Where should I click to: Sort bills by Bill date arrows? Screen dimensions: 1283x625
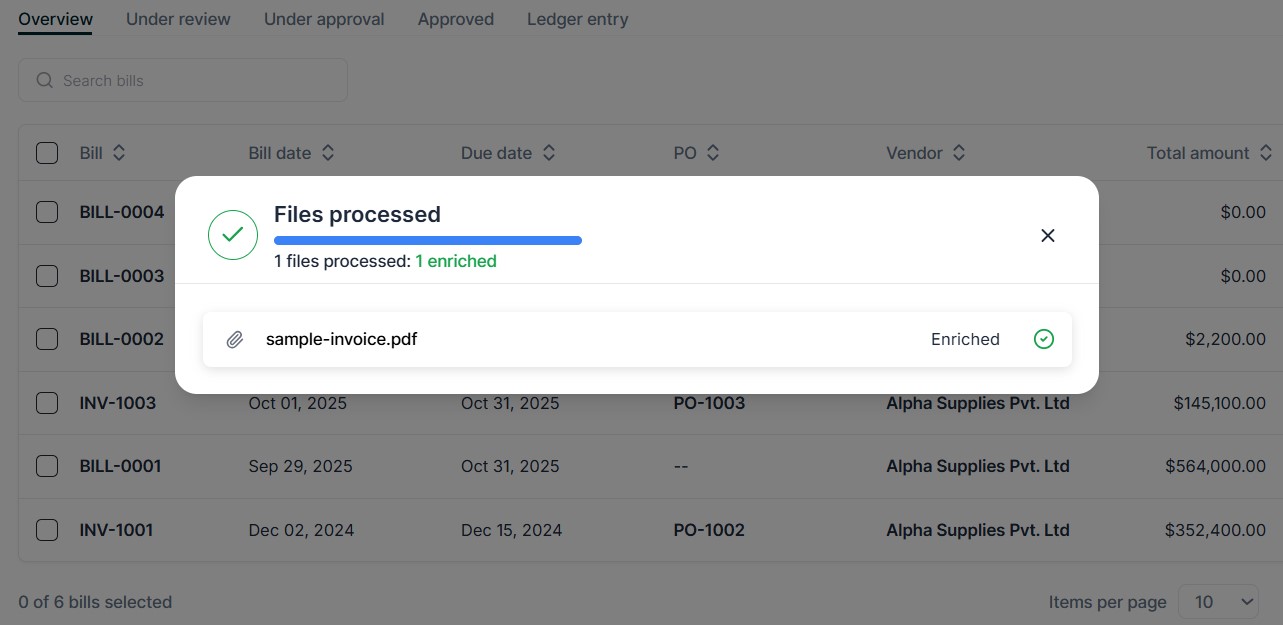[327, 153]
